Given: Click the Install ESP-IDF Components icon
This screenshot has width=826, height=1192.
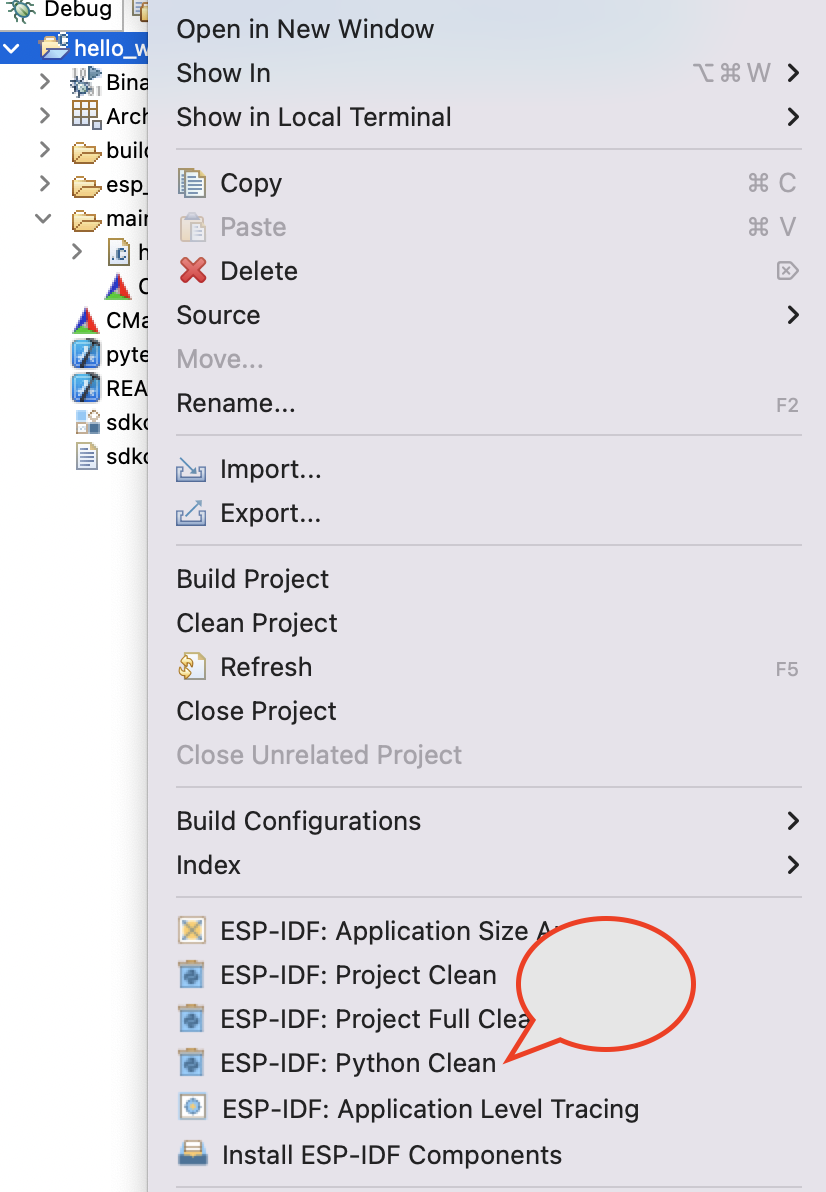Looking at the screenshot, I should click(192, 1153).
